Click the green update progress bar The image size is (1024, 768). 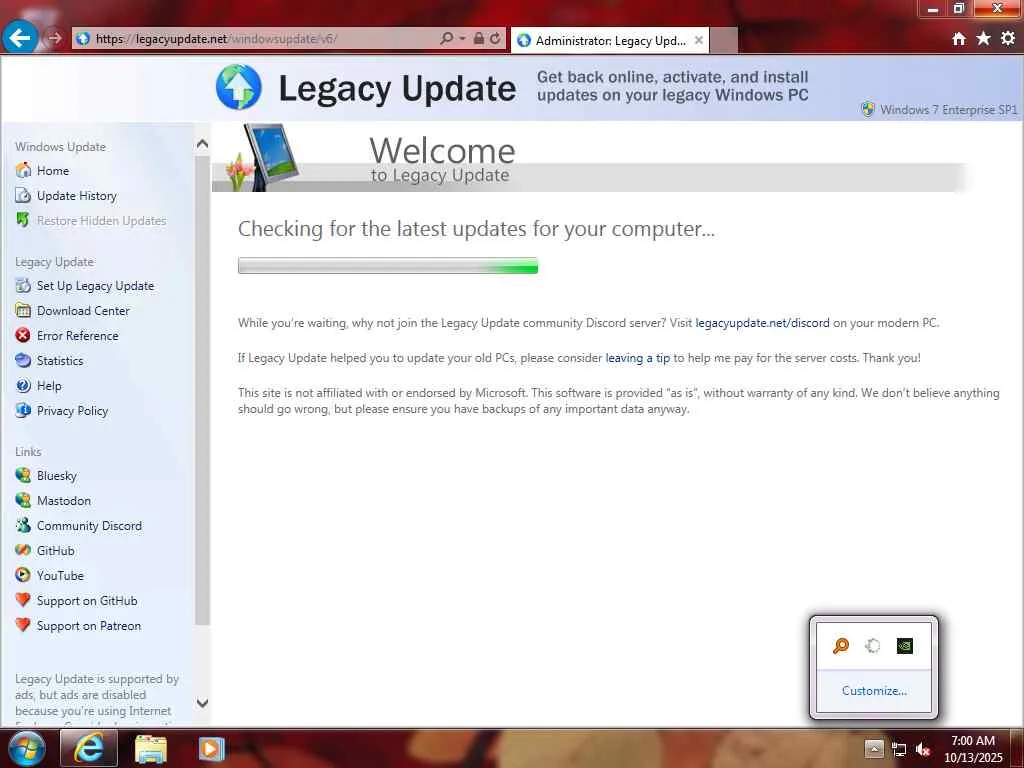pyautogui.click(x=388, y=265)
